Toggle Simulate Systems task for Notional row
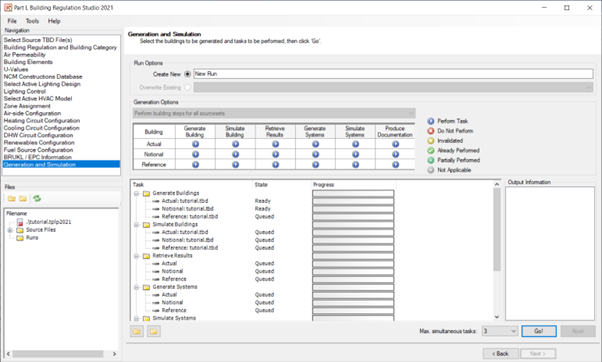The height and width of the screenshot is (362, 602). point(356,154)
